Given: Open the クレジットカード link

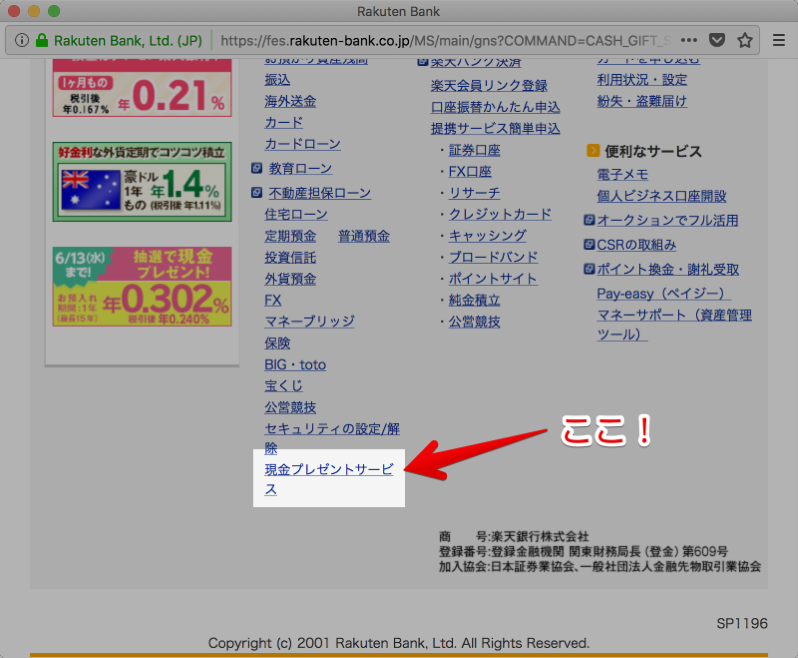Looking at the screenshot, I should coord(500,214).
